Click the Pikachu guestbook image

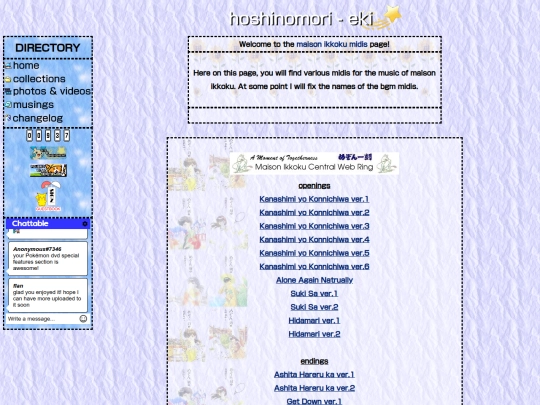(48, 196)
